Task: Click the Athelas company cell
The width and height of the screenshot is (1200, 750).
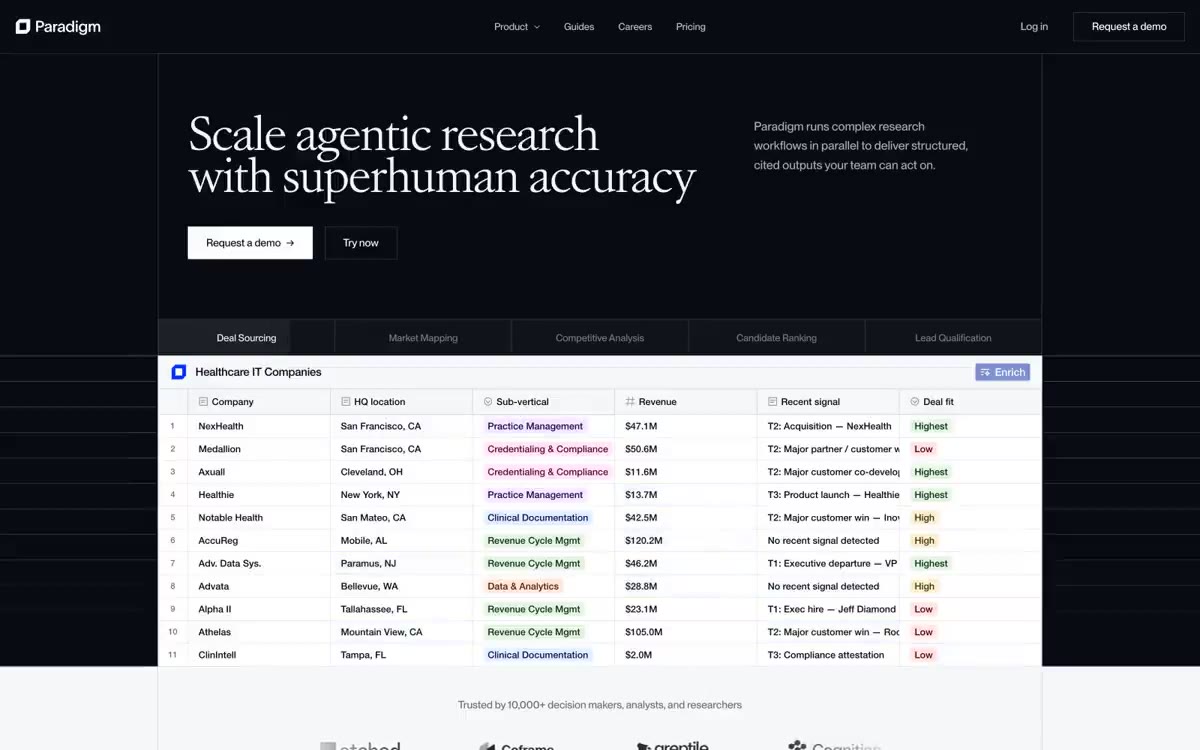Action: (259, 632)
